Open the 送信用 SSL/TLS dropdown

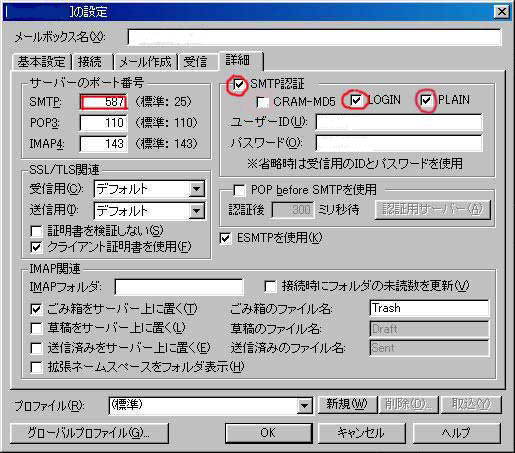[197, 211]
